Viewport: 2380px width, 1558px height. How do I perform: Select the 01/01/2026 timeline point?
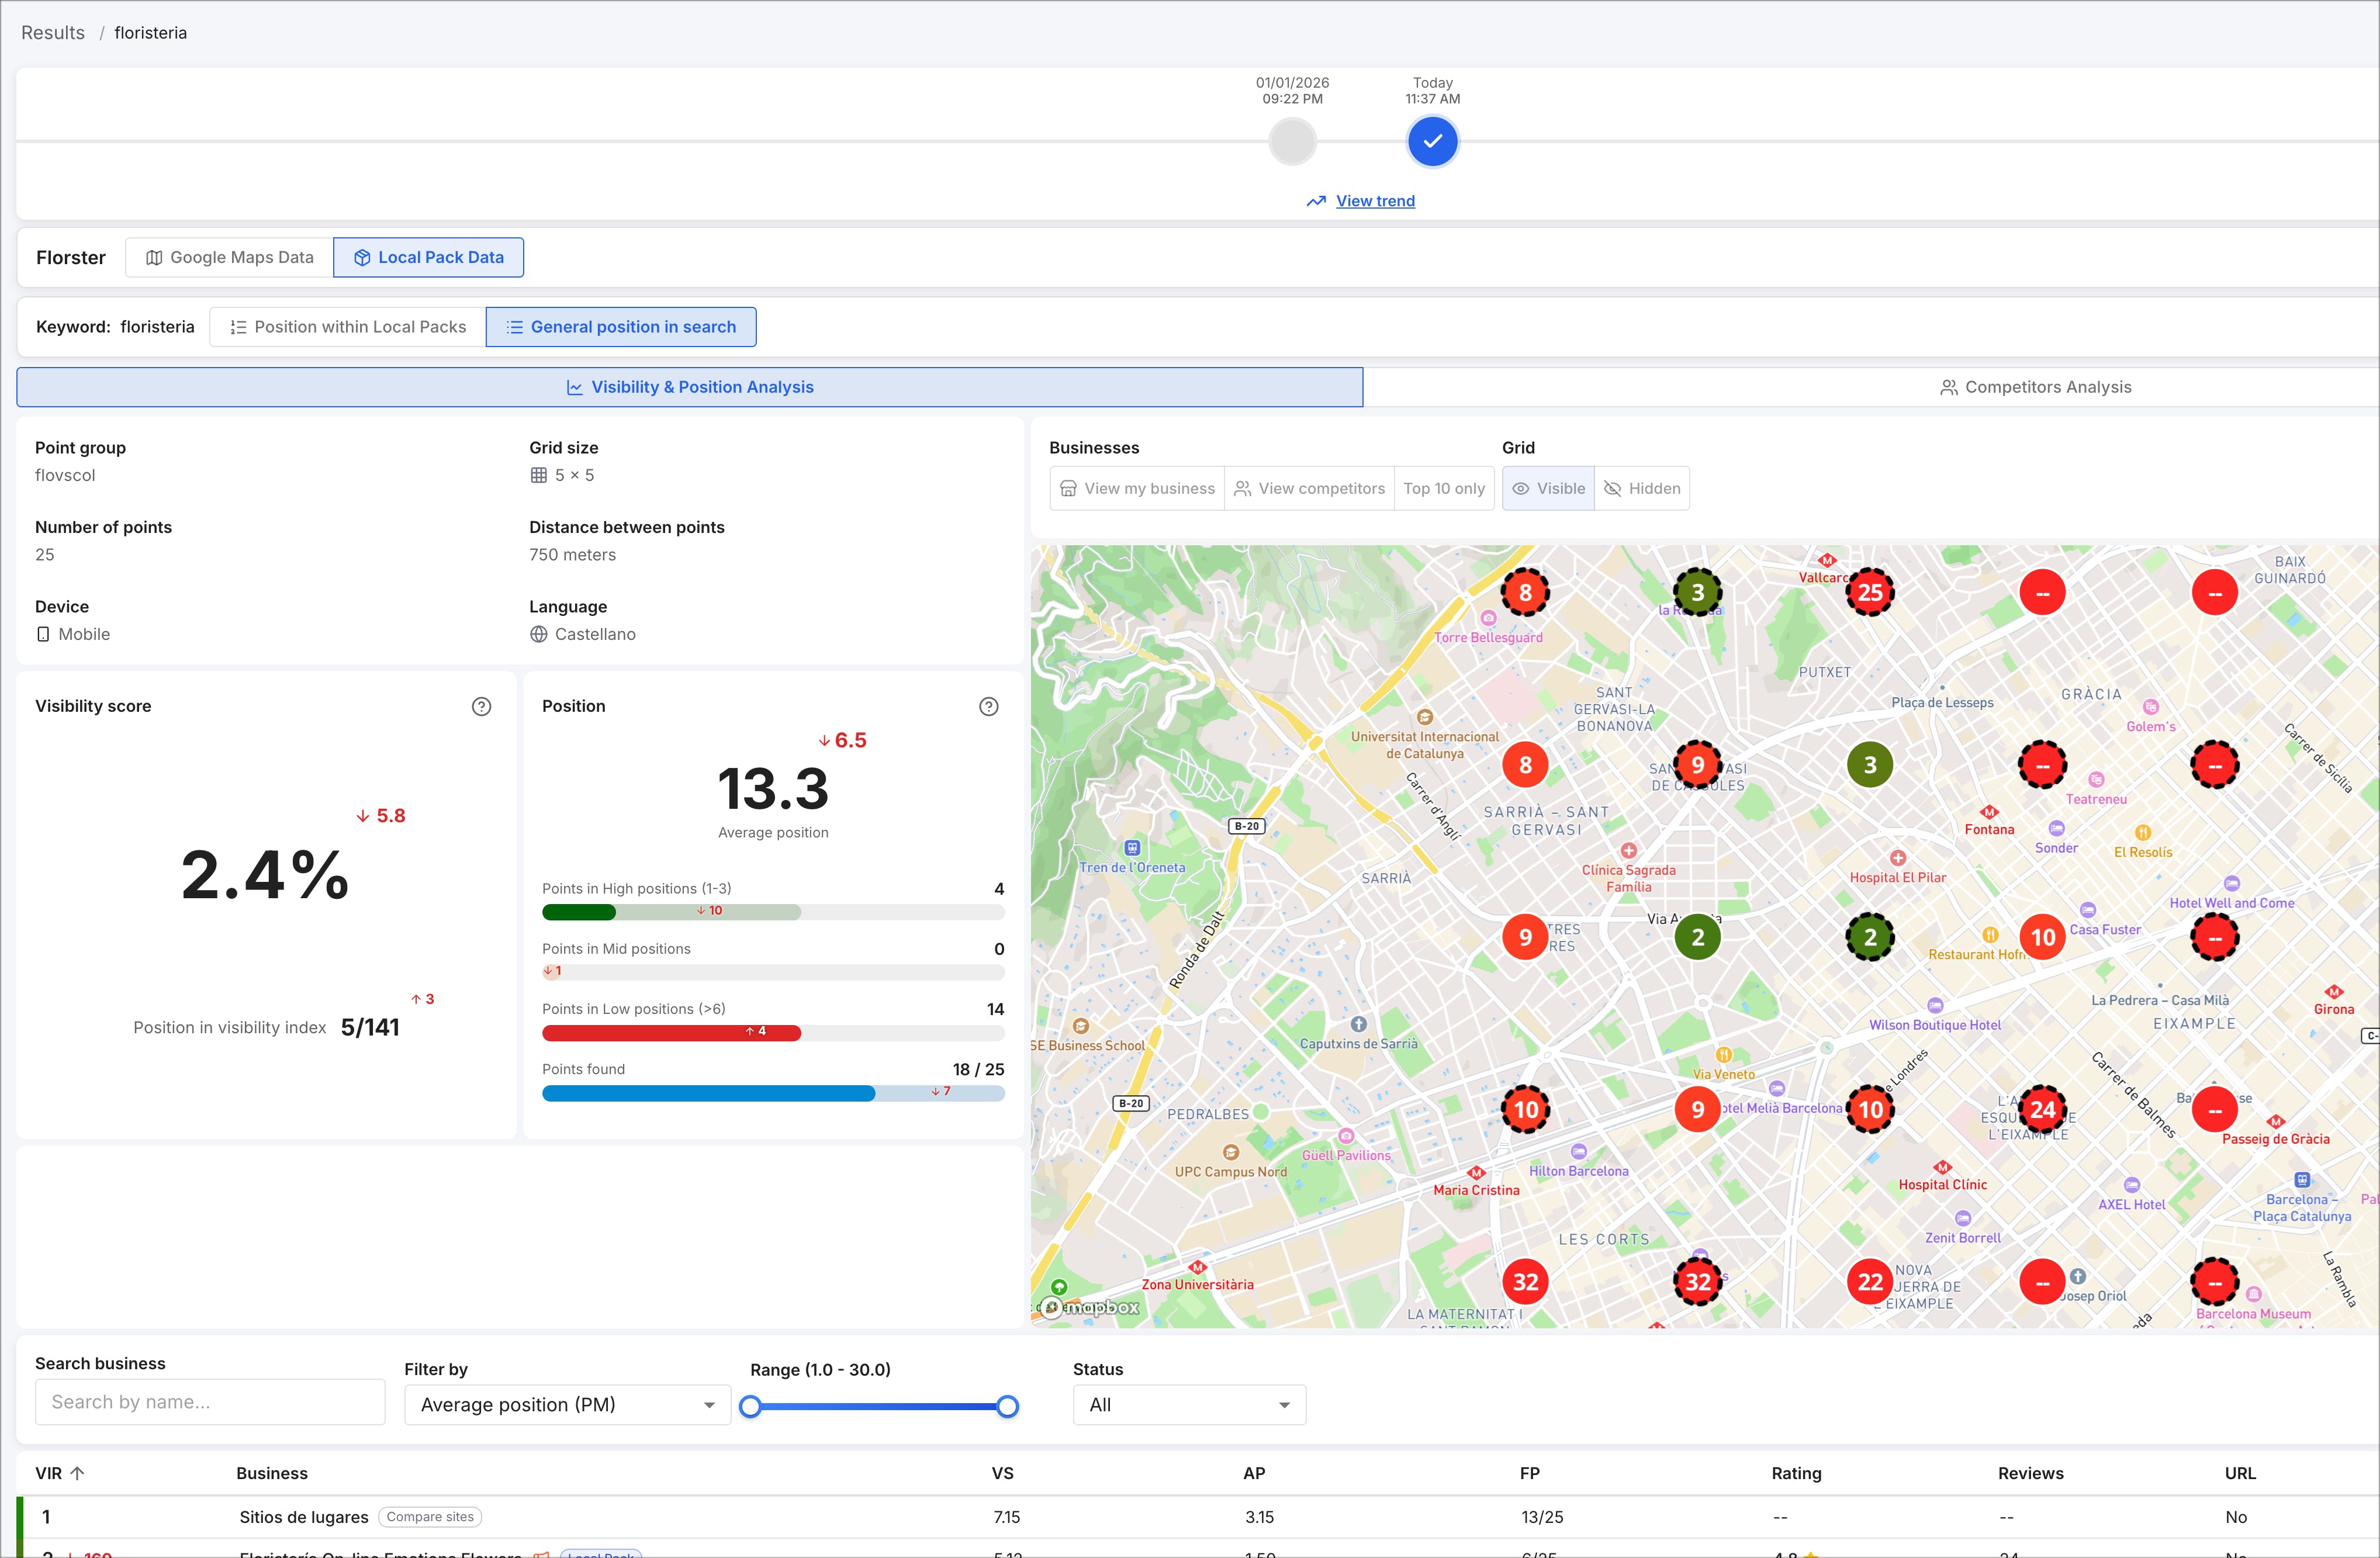click(x=1292, y=141)
